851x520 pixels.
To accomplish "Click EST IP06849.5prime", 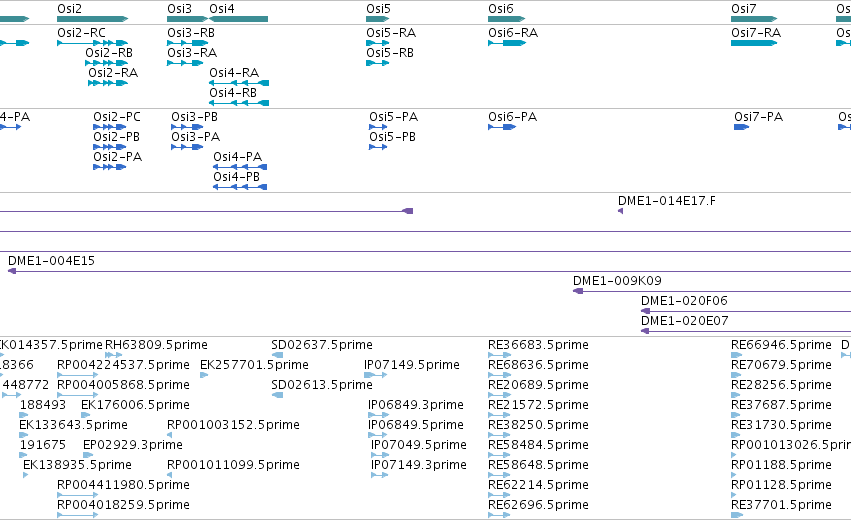I will tap(416, 425).
